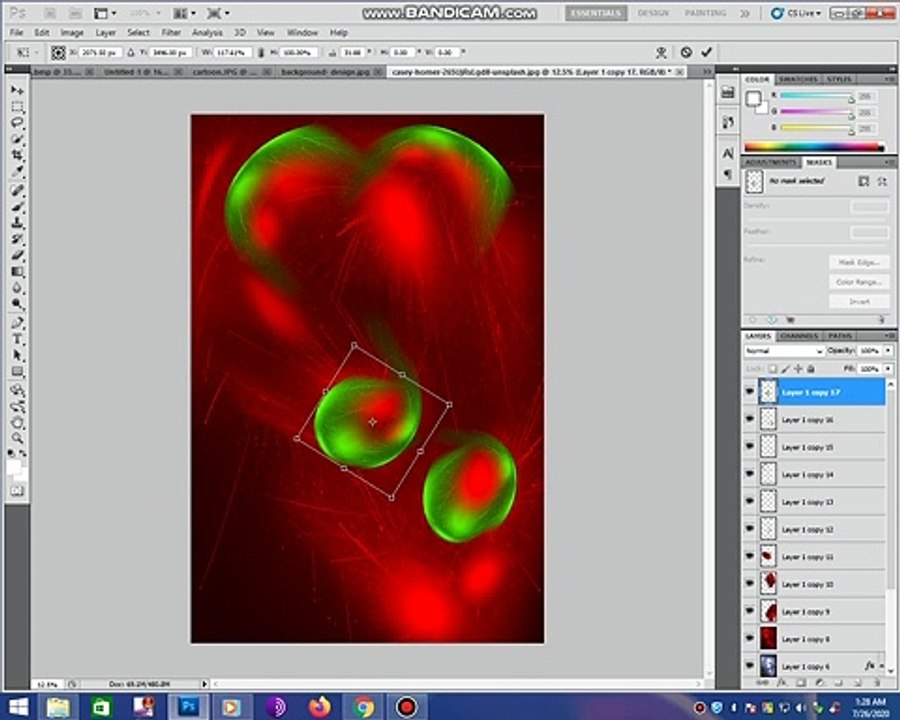Select the Dodge tool
This screenshot has width=900, height=720.
point(17,304)
